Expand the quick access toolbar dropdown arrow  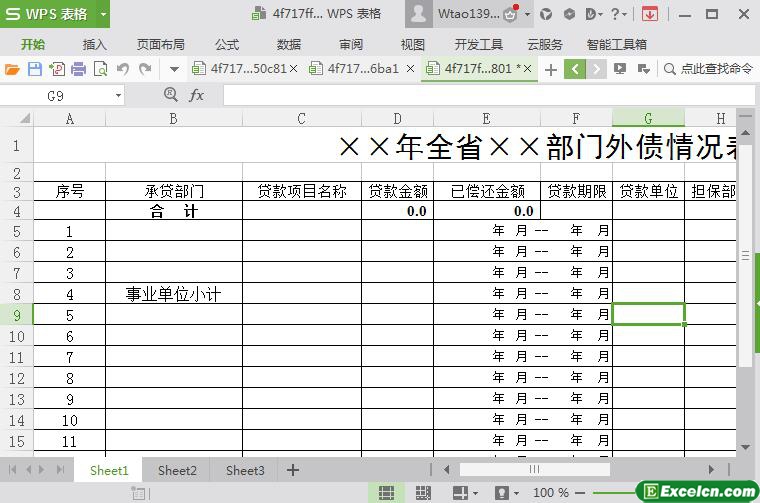coord(174,69)
